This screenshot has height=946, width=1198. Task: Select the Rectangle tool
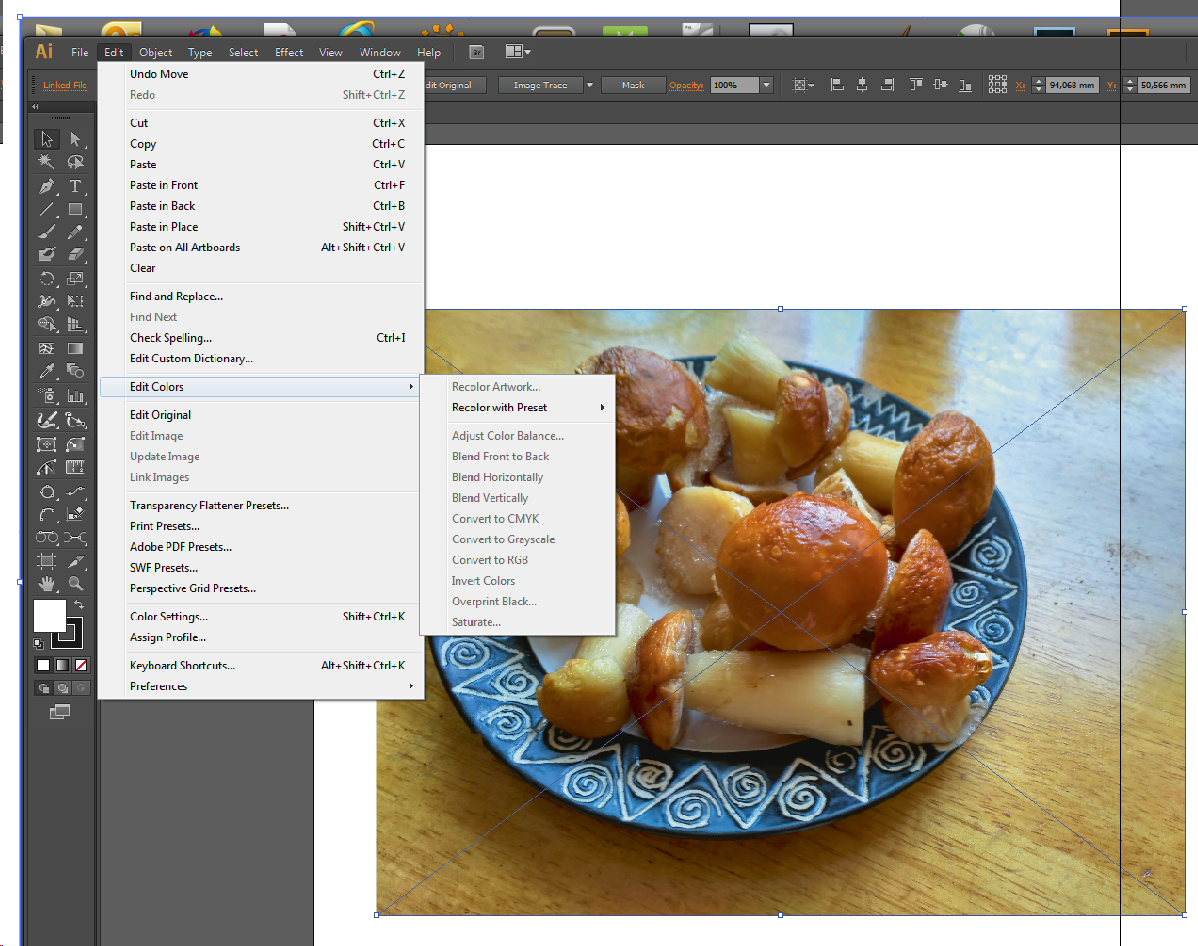coord(75,209)
